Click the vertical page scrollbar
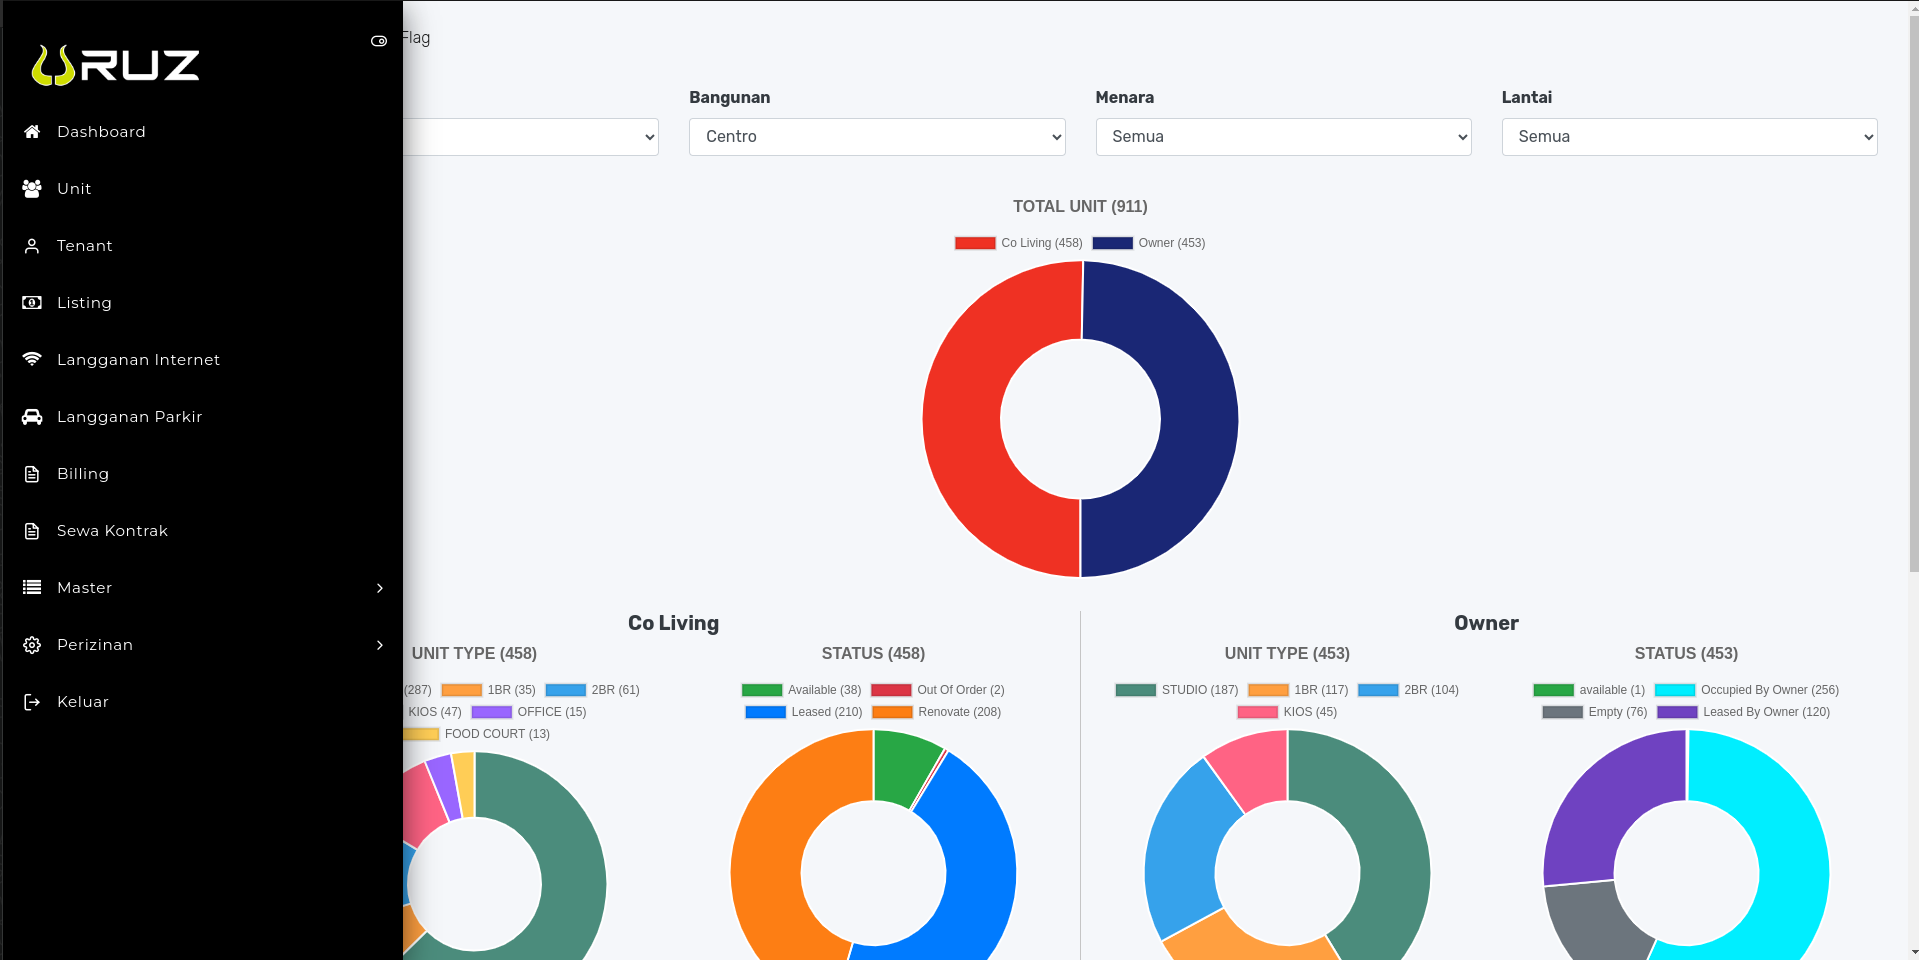This screenshot has width=1919, height=960. tap(1913, 300)
